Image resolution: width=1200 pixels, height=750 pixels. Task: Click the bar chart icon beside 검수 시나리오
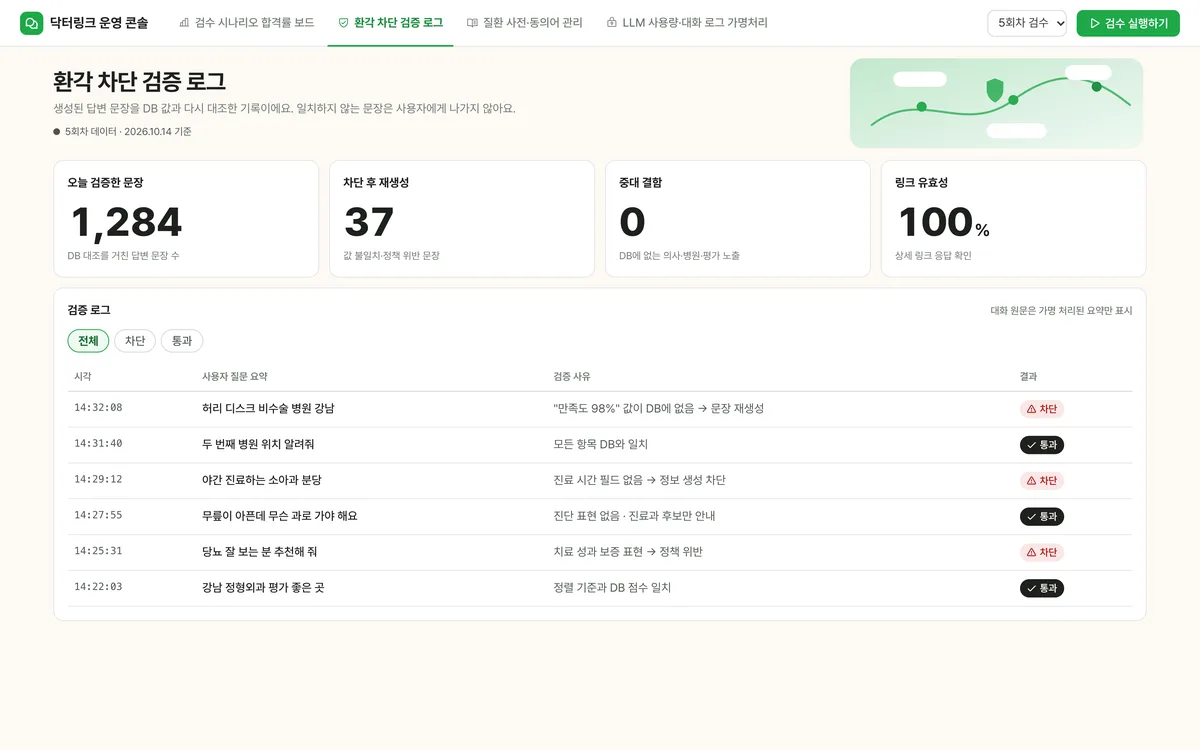pyautogui.click(x=184, y=23)
